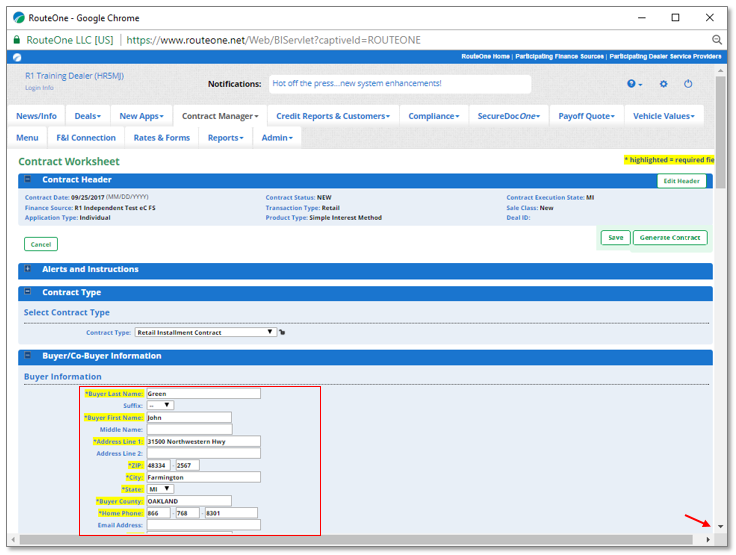Open the RouteOne Home link
The height and width of the screenshot is (555, 736).
[x=485, y=56]
